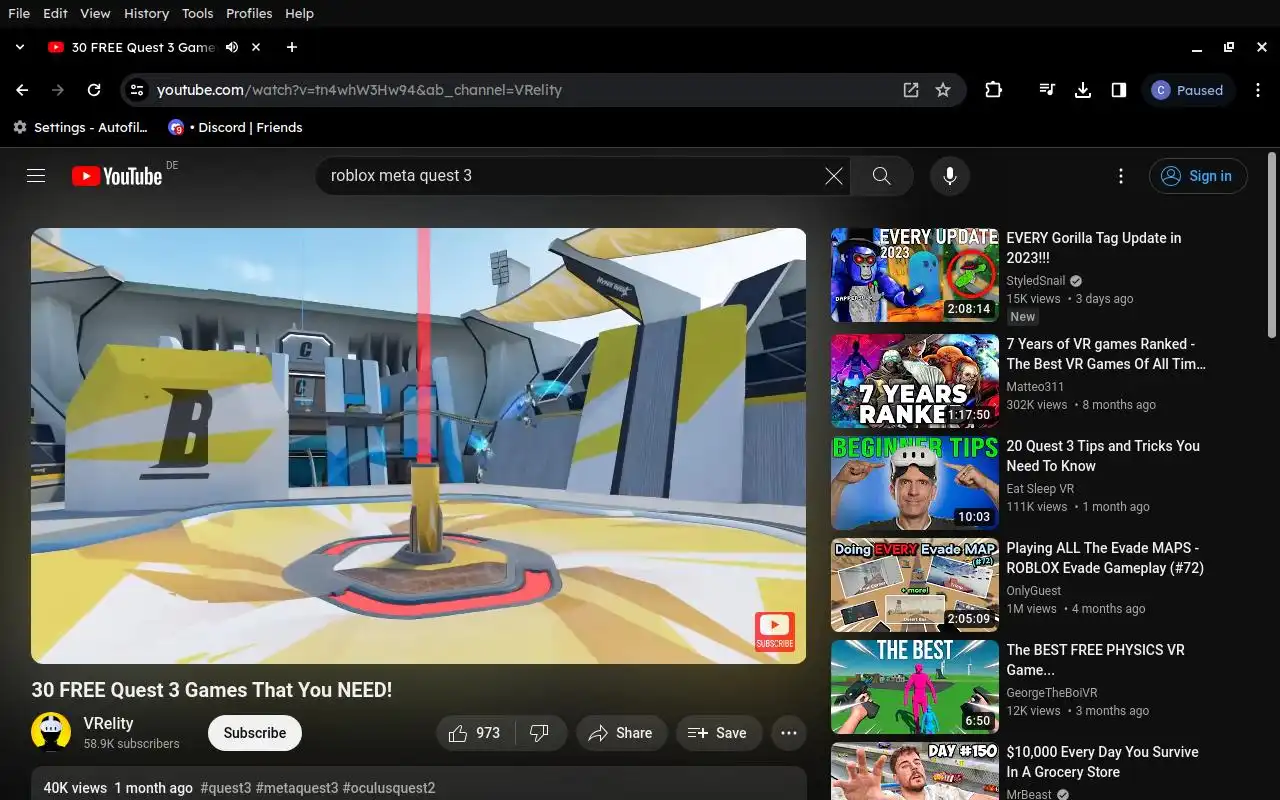1280x800 pixels.
Task: Click the #oculusquest2 hashtag
Action: click(389, 788)
